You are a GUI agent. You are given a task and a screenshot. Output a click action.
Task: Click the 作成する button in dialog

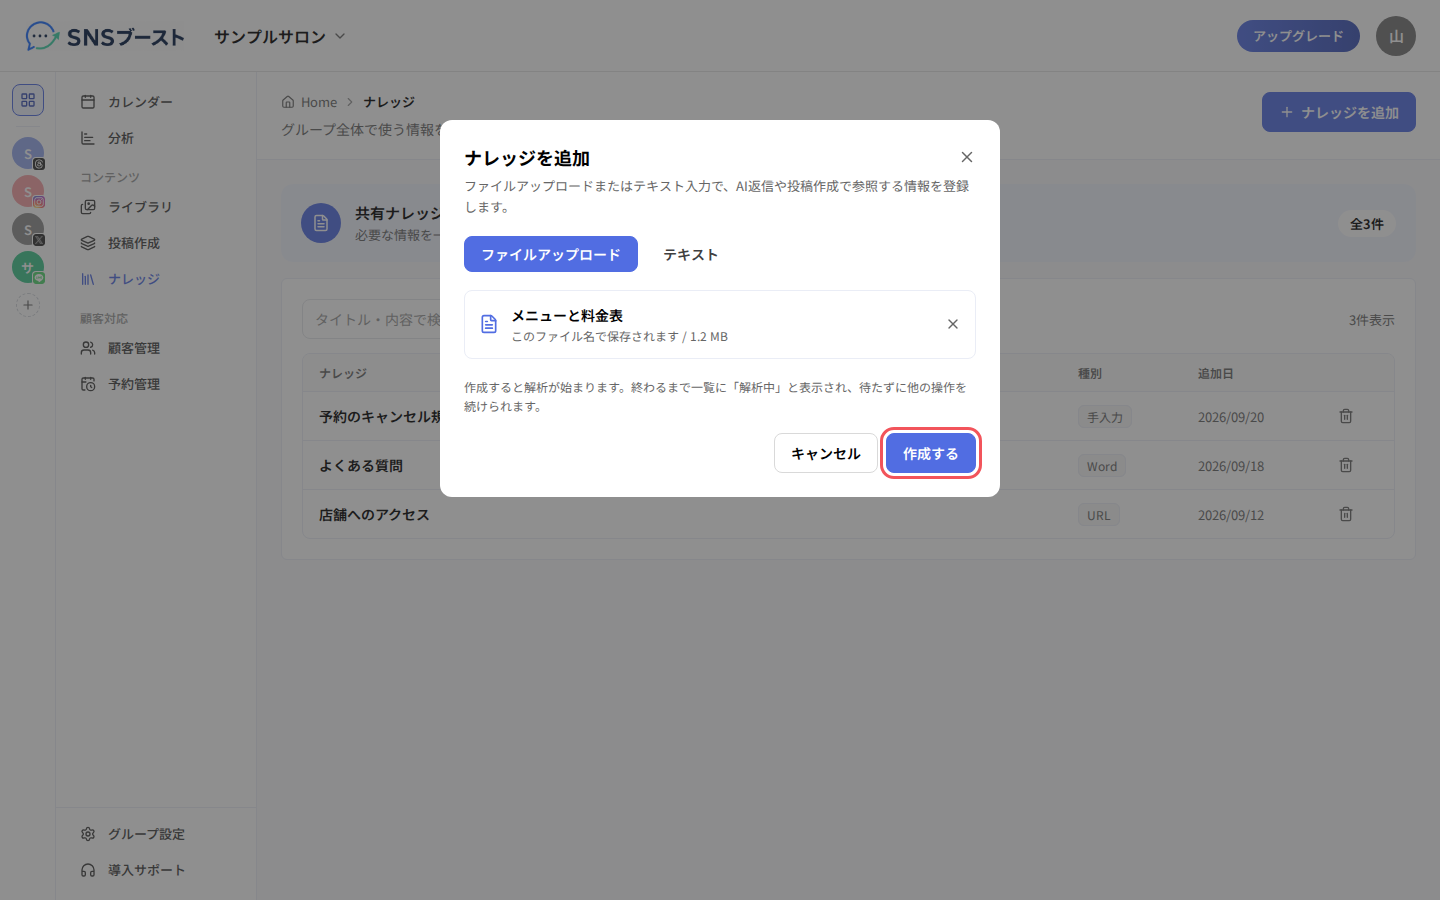[930, 453]
